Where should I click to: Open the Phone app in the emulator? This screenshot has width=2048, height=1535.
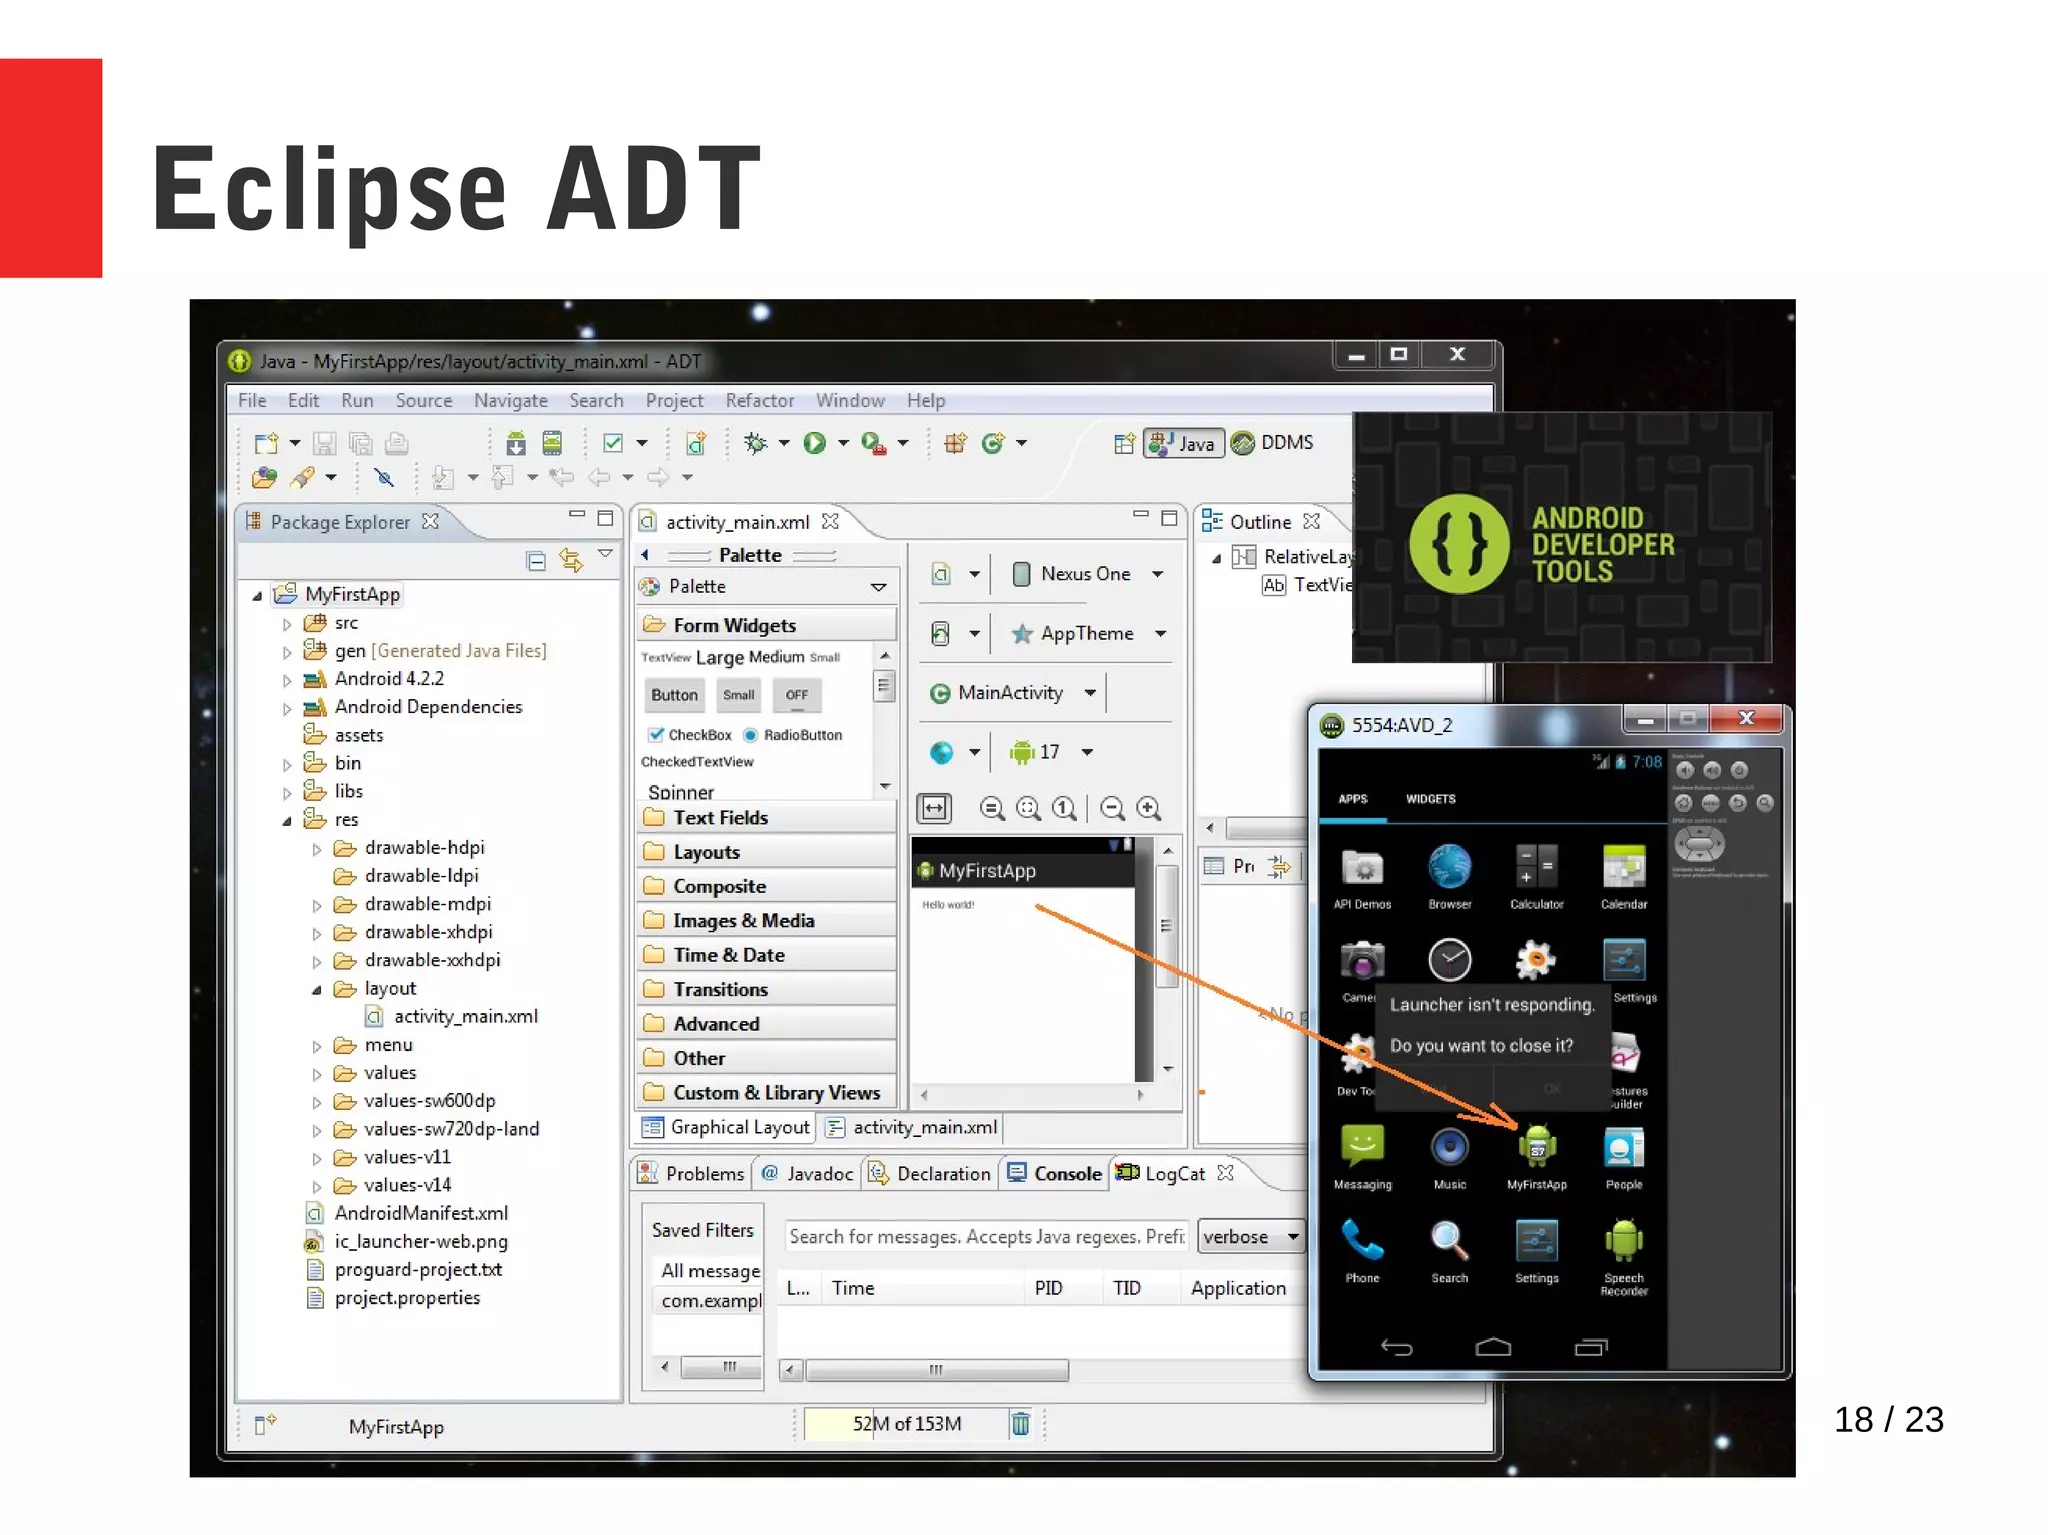point(1362,1250)
